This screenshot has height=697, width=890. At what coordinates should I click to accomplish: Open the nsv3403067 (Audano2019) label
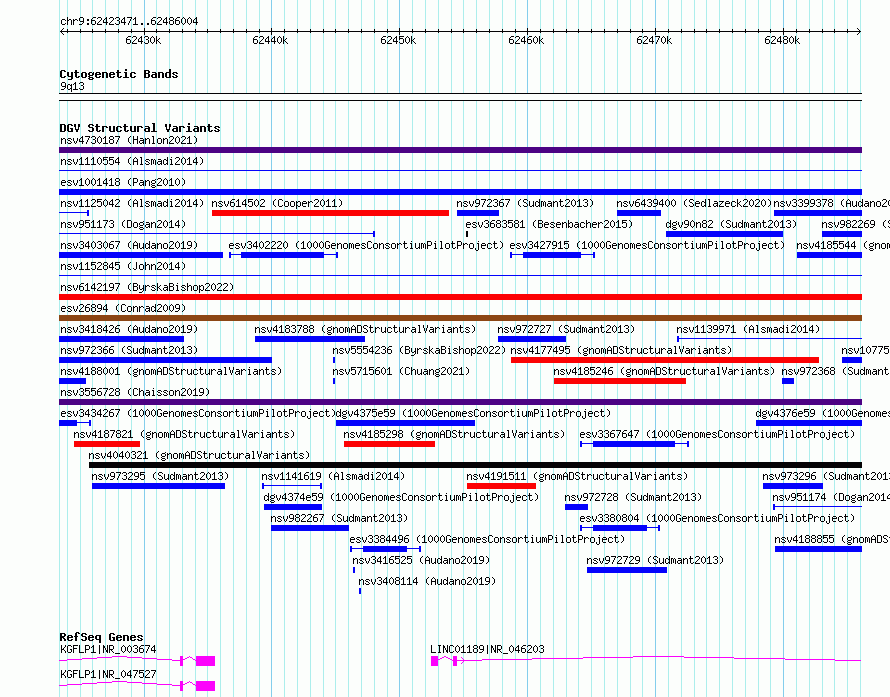tap(129, 245)
